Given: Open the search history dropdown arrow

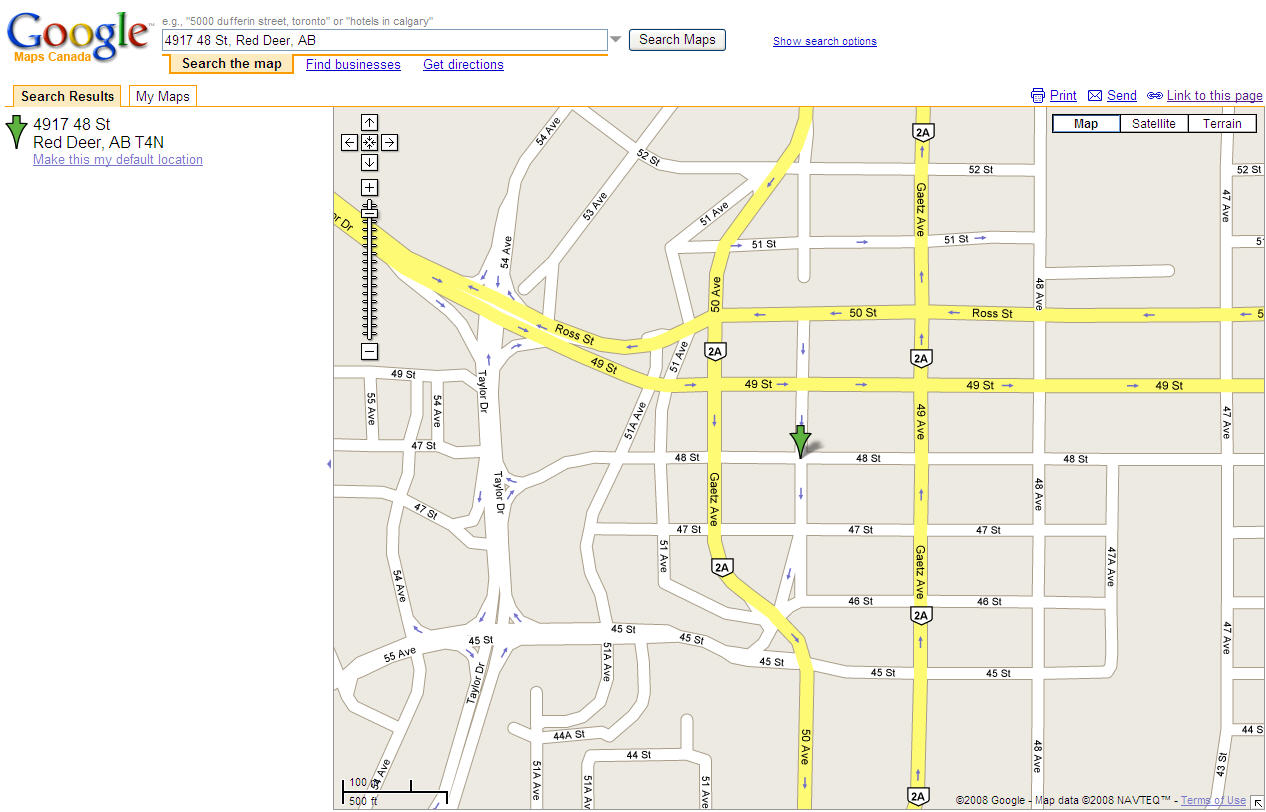Looking at the screenshot, I should pos(616,40).
